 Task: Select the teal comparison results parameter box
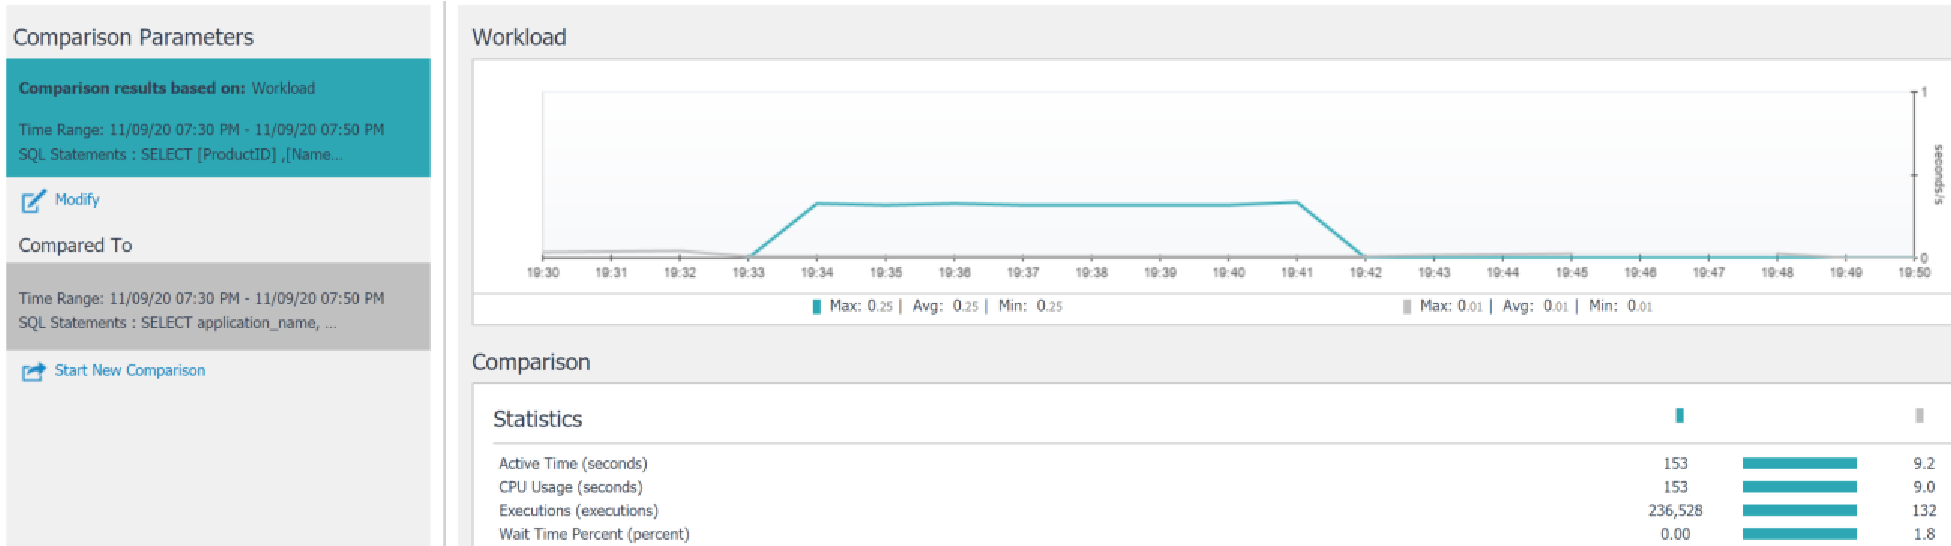pyautogui.click(x=218, y=118)
